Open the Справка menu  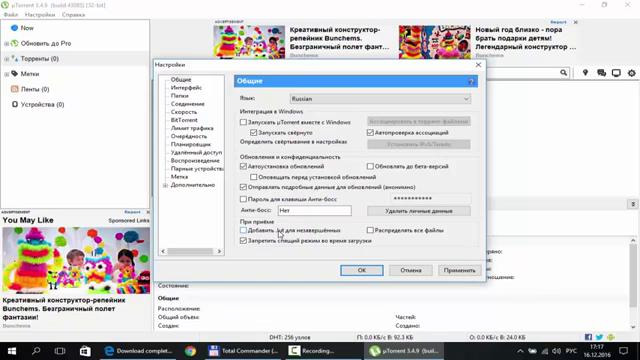tap(73, 15)
